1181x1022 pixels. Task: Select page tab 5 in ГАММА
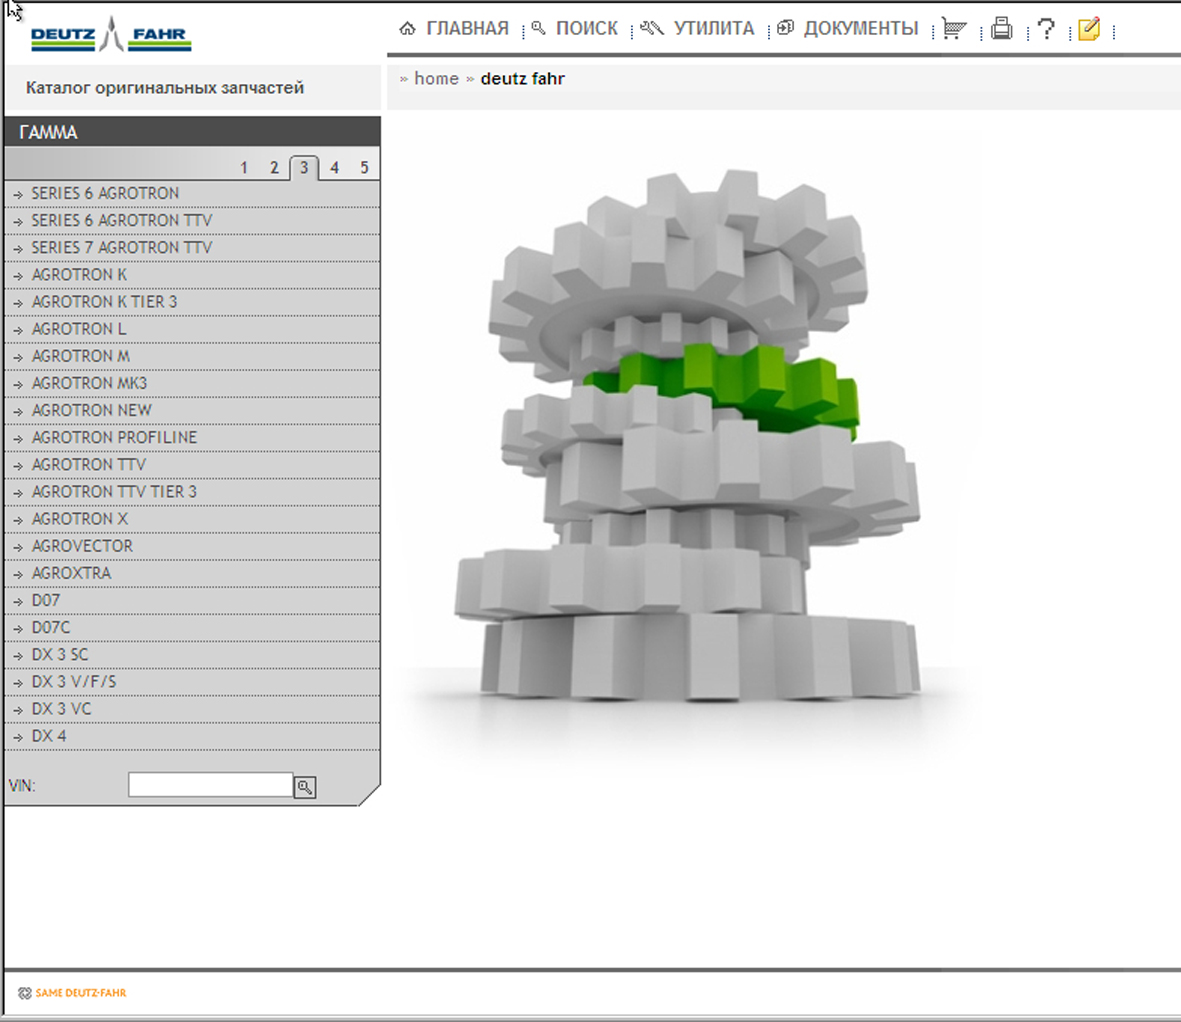pos(364,168)
